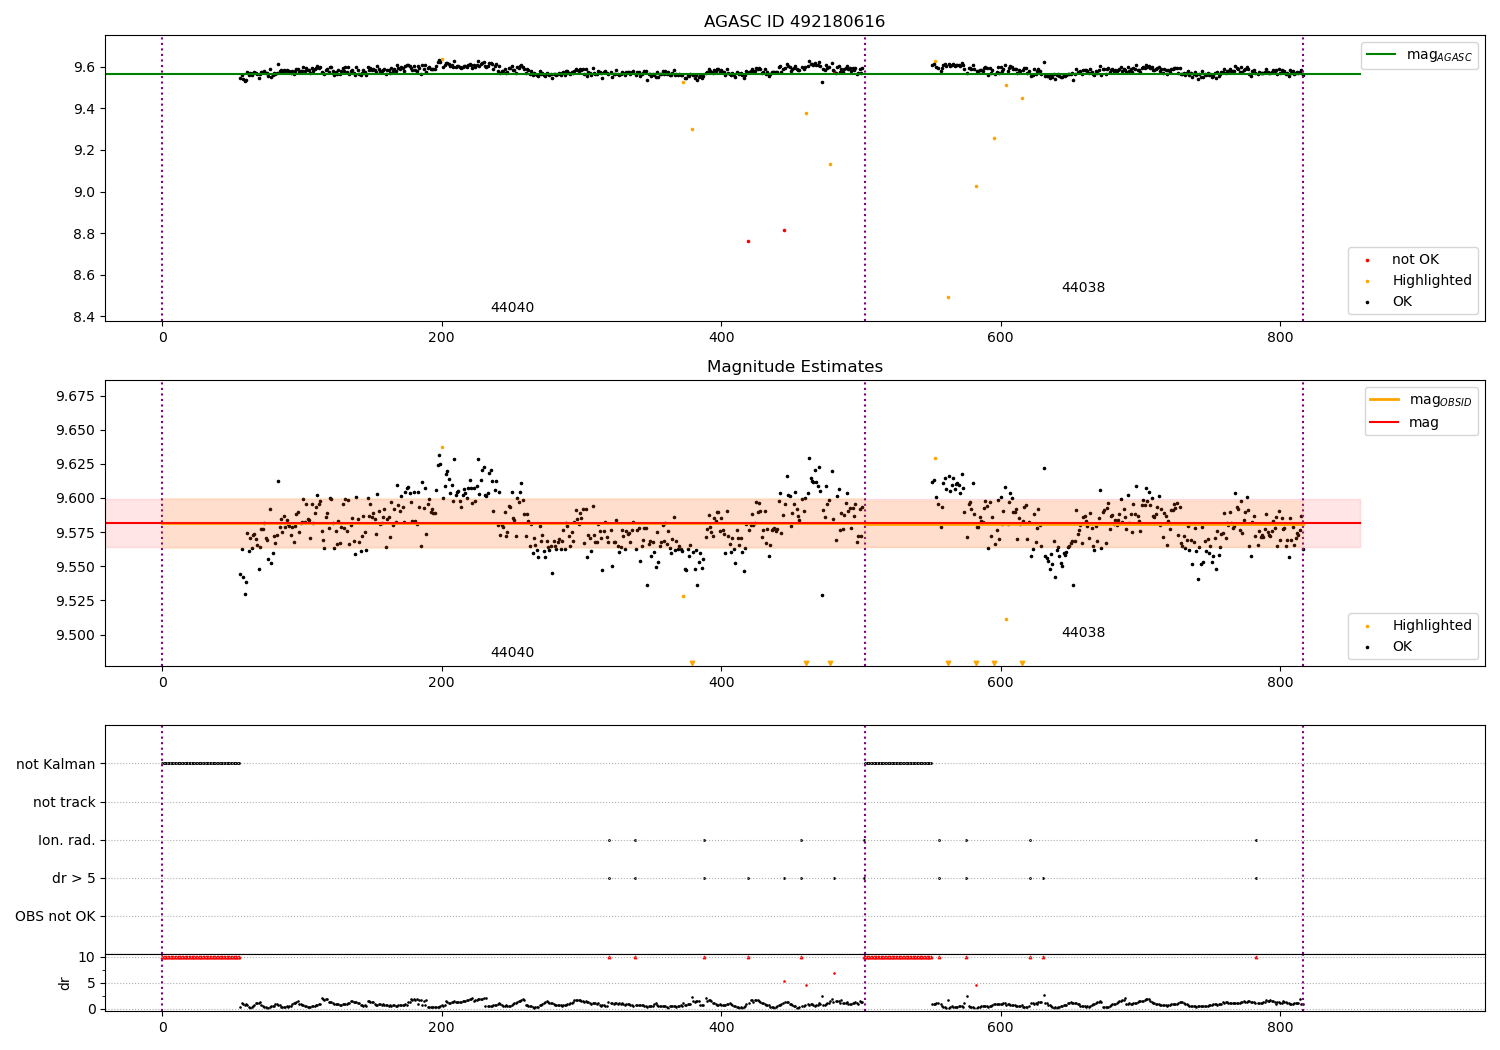Image resolution: width=1500 pixels, height=1050 pixels.
Task: Click the mag OBSID legend entry
Action: point(1419,400)
